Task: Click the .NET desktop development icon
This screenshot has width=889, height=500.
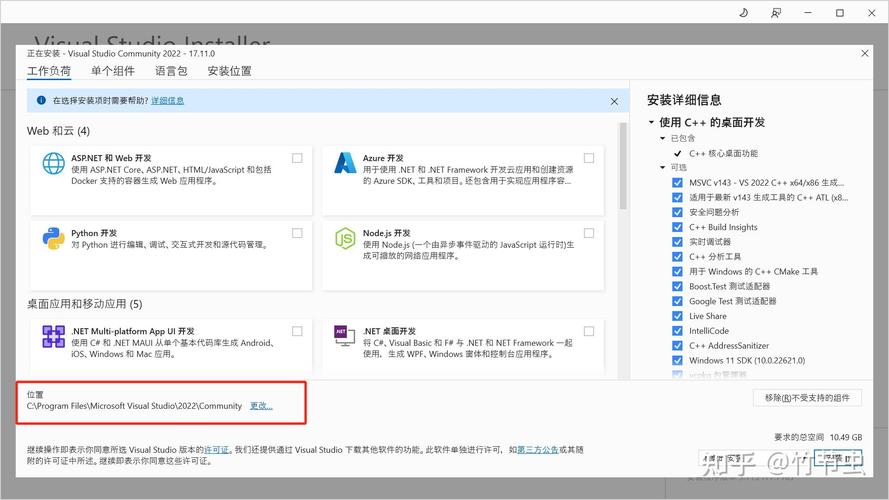Action: point(346,336)
